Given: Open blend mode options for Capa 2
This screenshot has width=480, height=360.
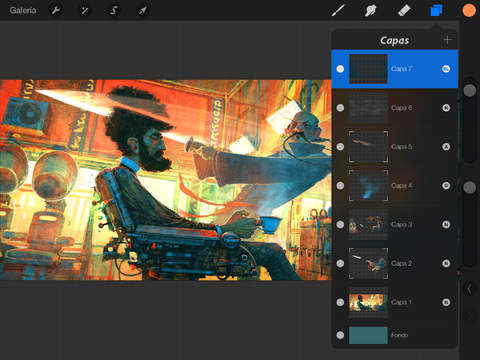Looking at the screenshot, I should pyautogui.click(x=446, y=263).
